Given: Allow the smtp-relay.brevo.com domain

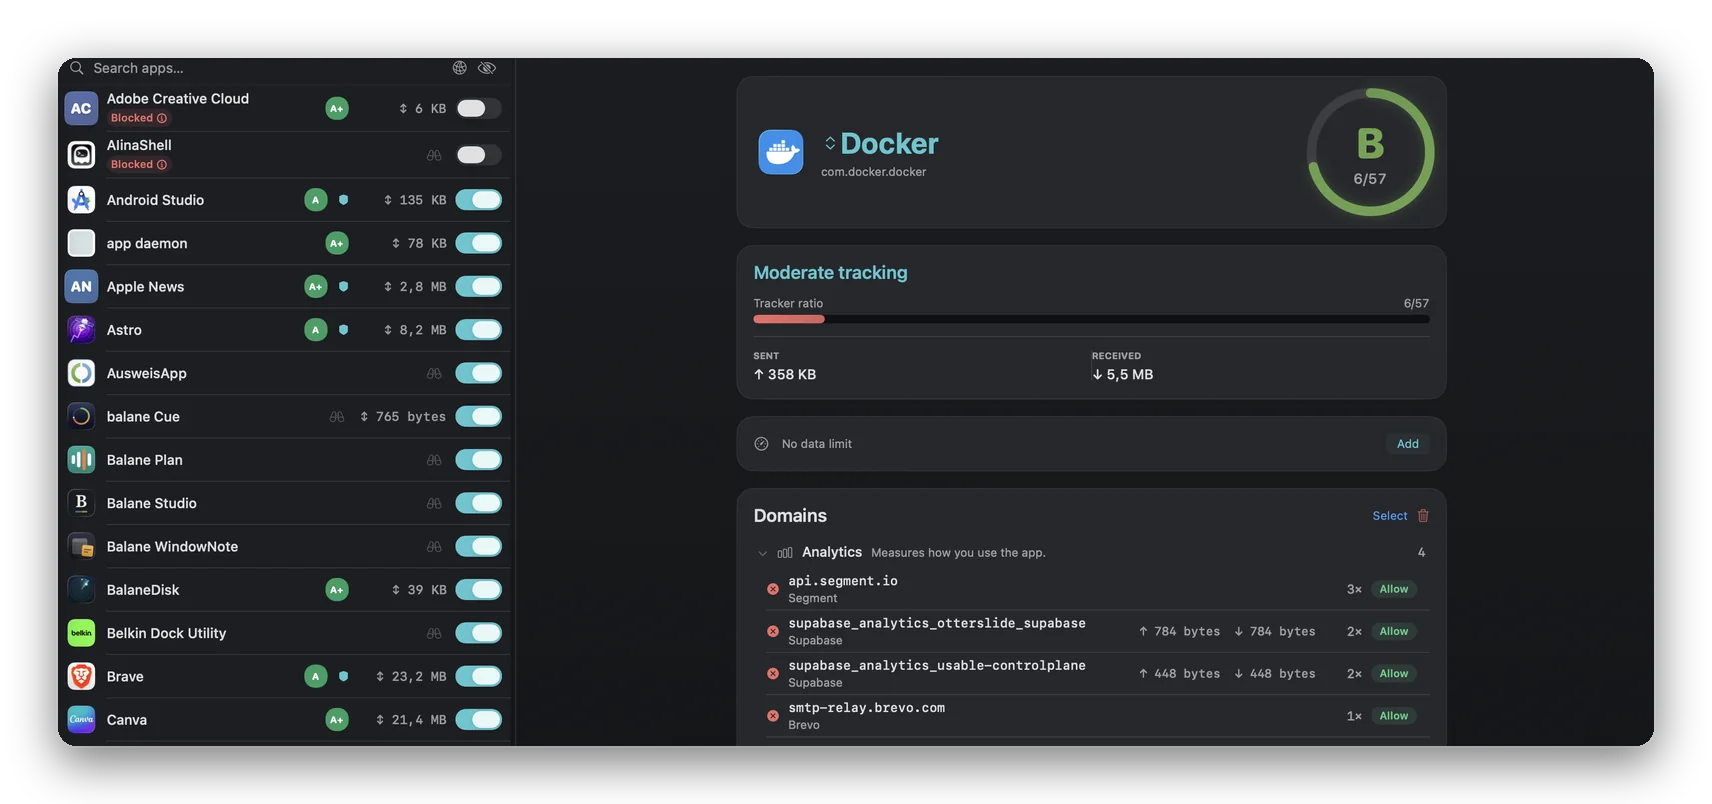Looking at the screenshot, I should click(1393, 716).
